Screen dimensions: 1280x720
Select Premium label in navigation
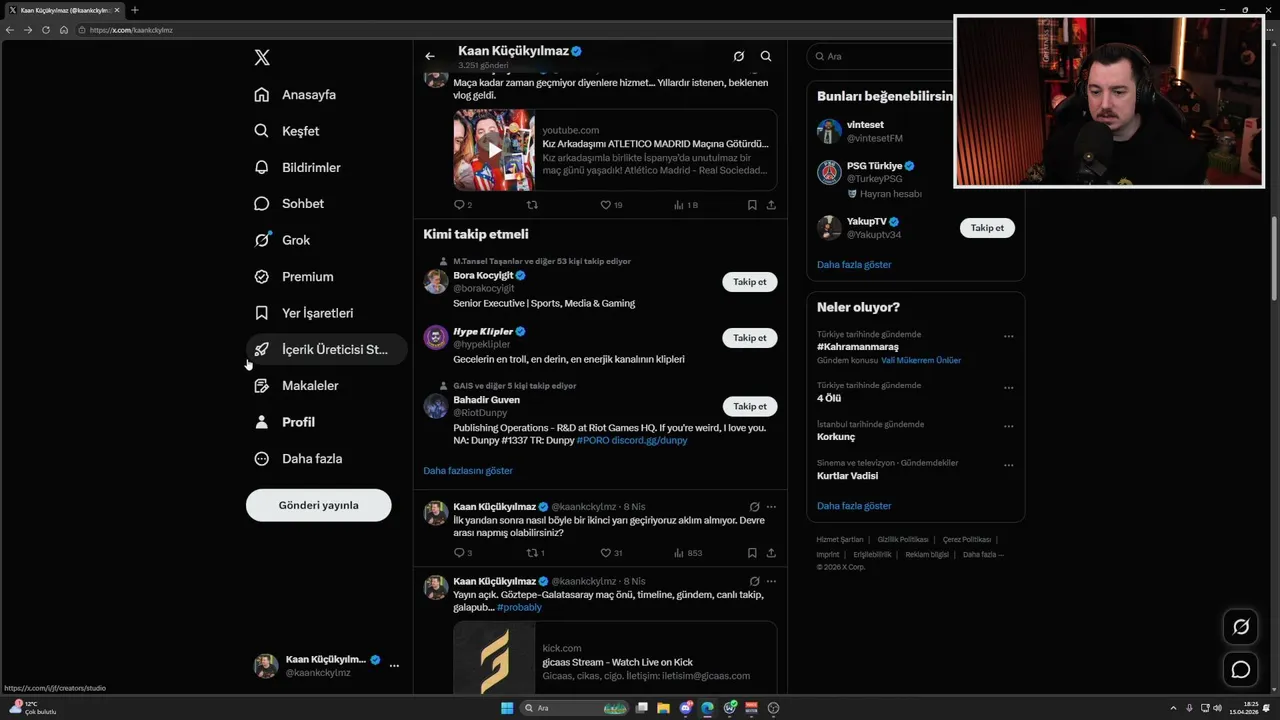click(308, 277)
